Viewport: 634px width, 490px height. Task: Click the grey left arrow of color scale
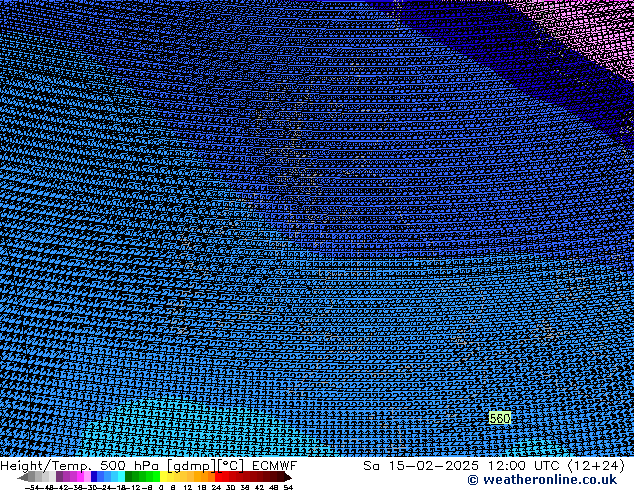click(x=23, y=477)
